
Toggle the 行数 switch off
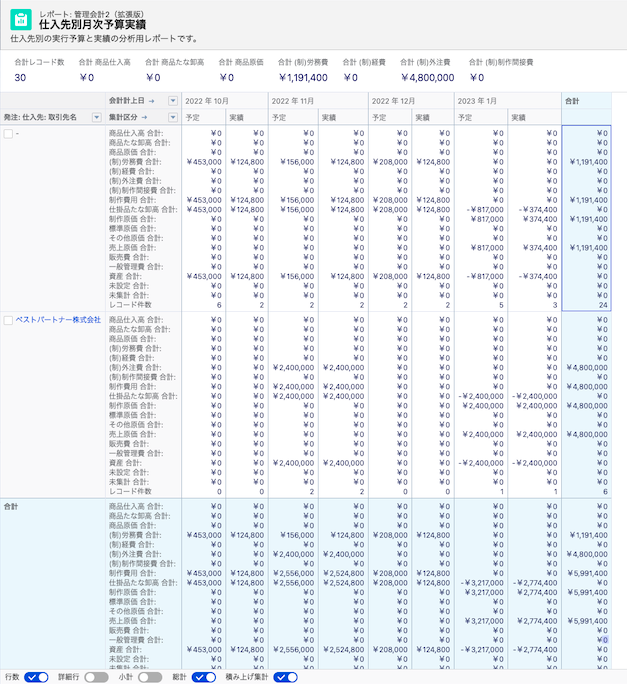pos(37,677)
